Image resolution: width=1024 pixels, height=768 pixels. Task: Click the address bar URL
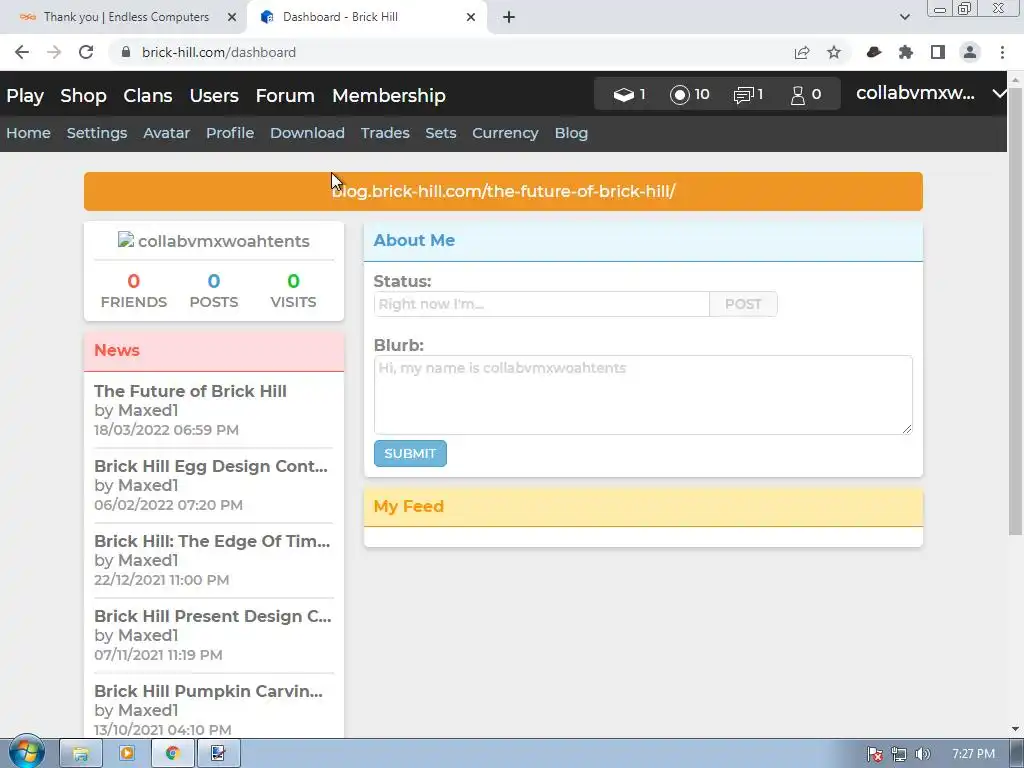click(219, 52)
